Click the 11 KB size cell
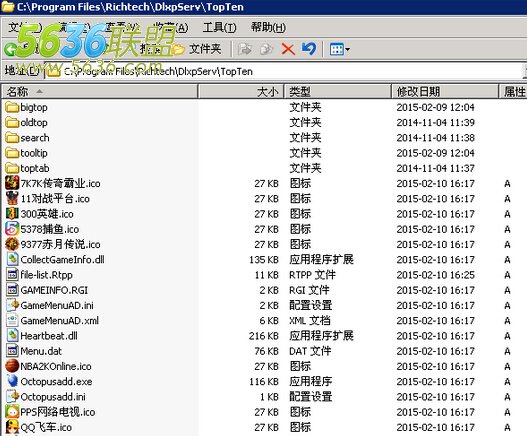Image resolution: width=527 pixels, height=436 pixels. (267, 275)
